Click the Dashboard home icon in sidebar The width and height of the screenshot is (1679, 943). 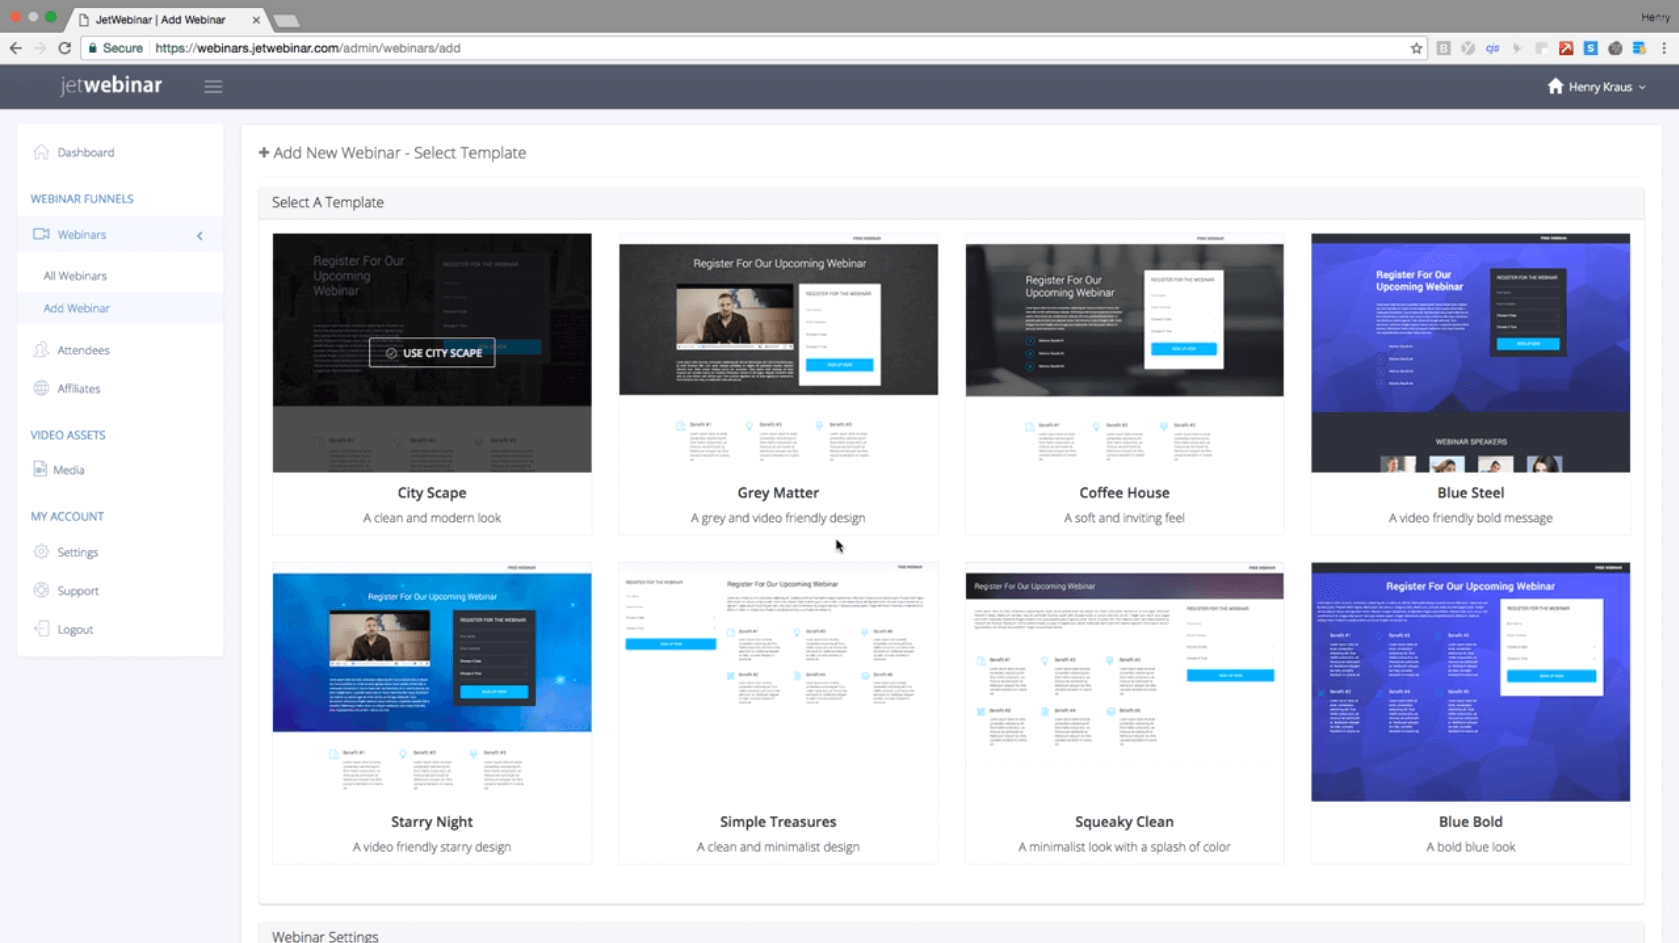[x=41, y=152]
